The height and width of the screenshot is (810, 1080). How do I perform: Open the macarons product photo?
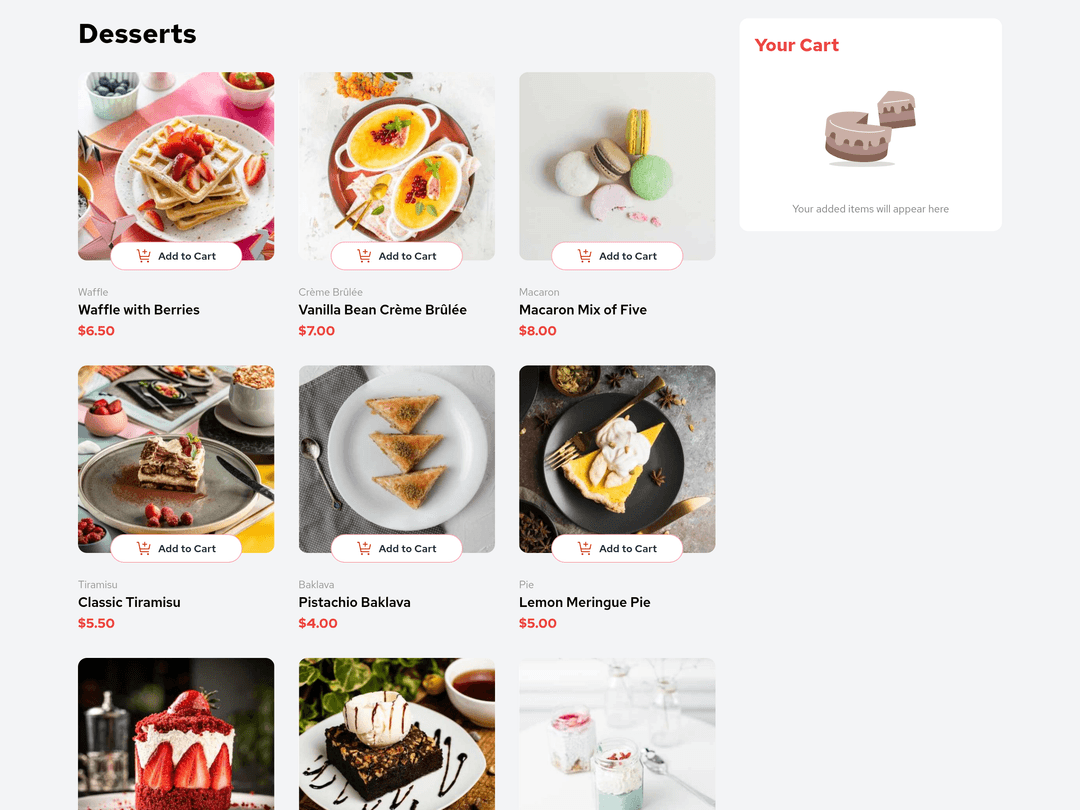[x=617, y=158]
